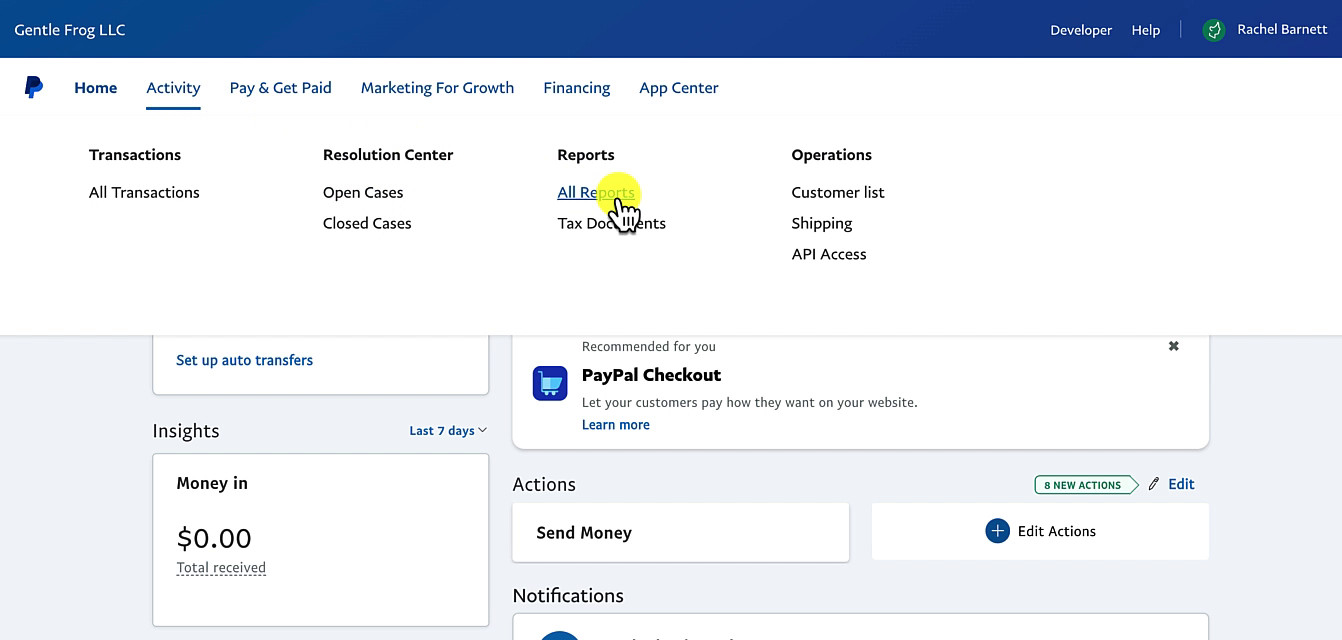
Task: Click the Operations column heading
Action: tap(831, 155)
